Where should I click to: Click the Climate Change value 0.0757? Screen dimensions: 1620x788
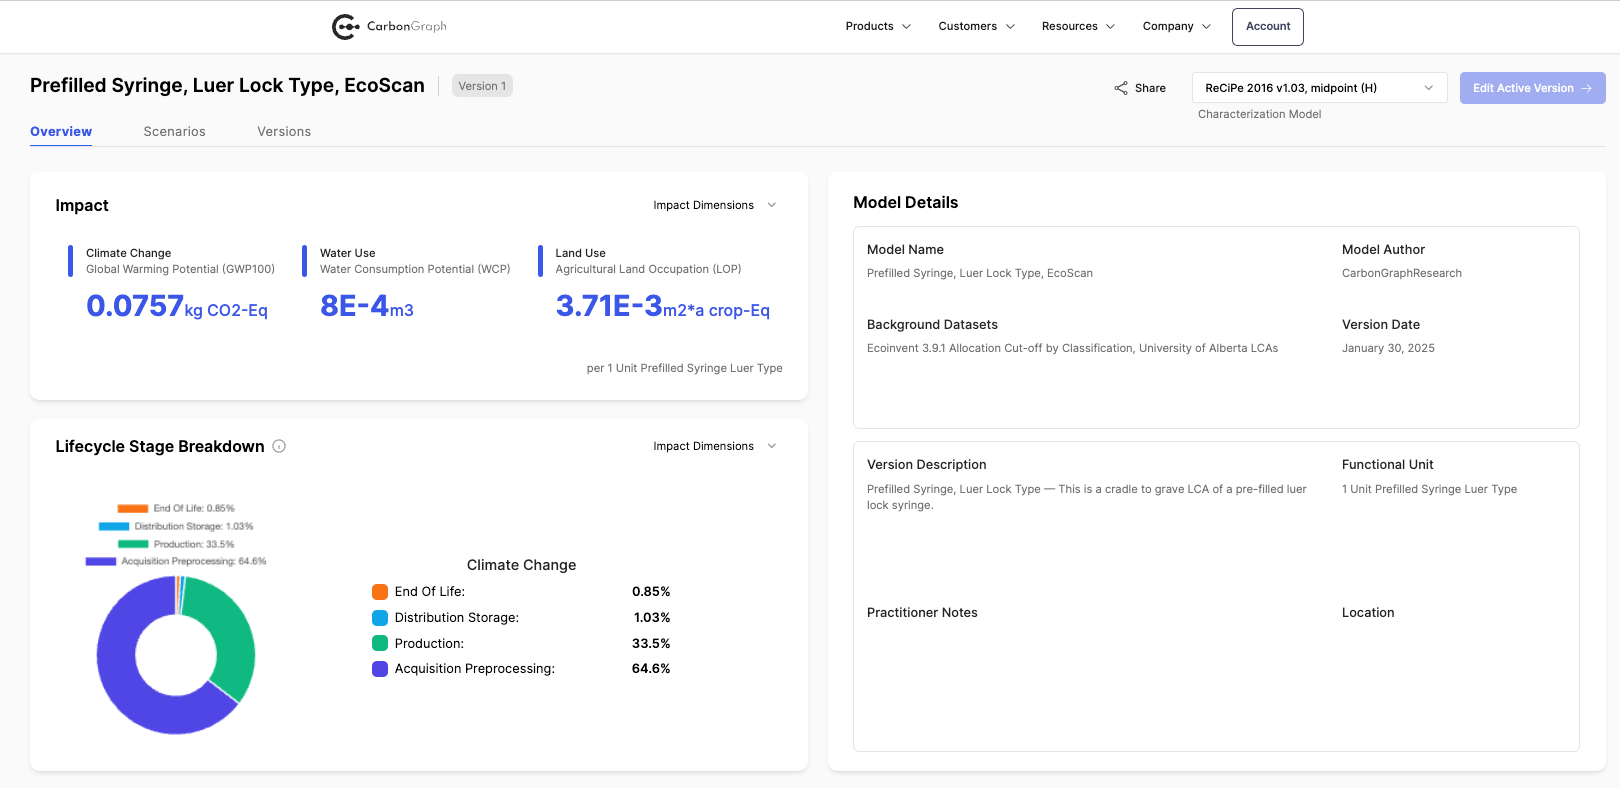pyautogui.click(x=135, y=306)
